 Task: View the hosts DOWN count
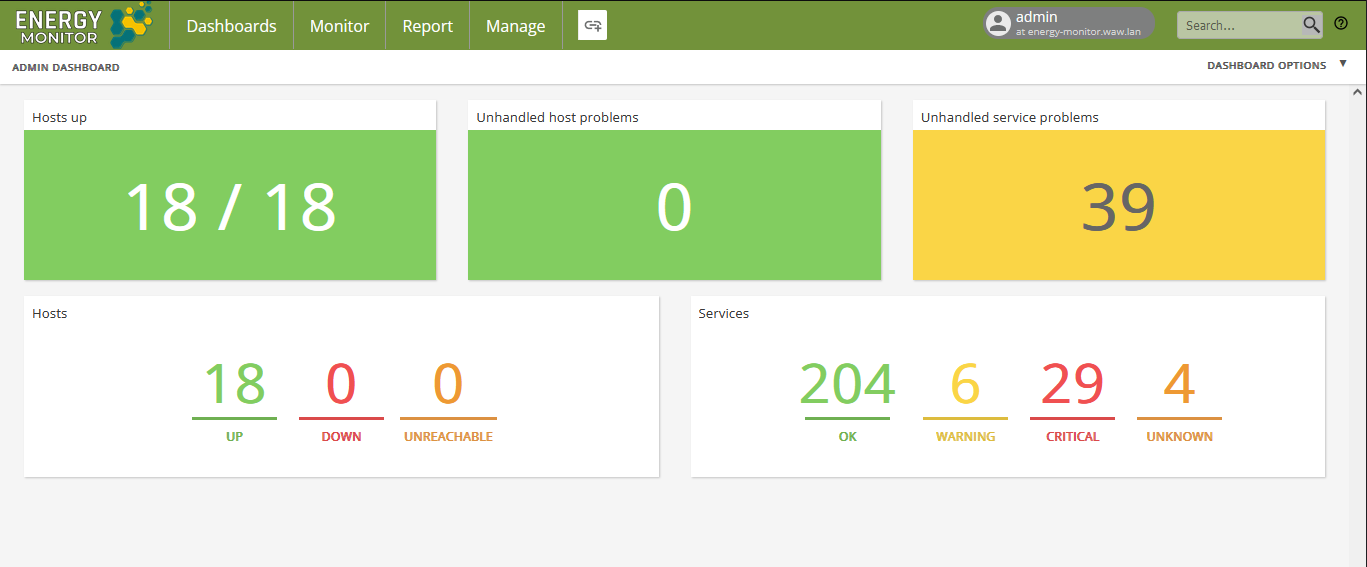[x=341, y=400]
